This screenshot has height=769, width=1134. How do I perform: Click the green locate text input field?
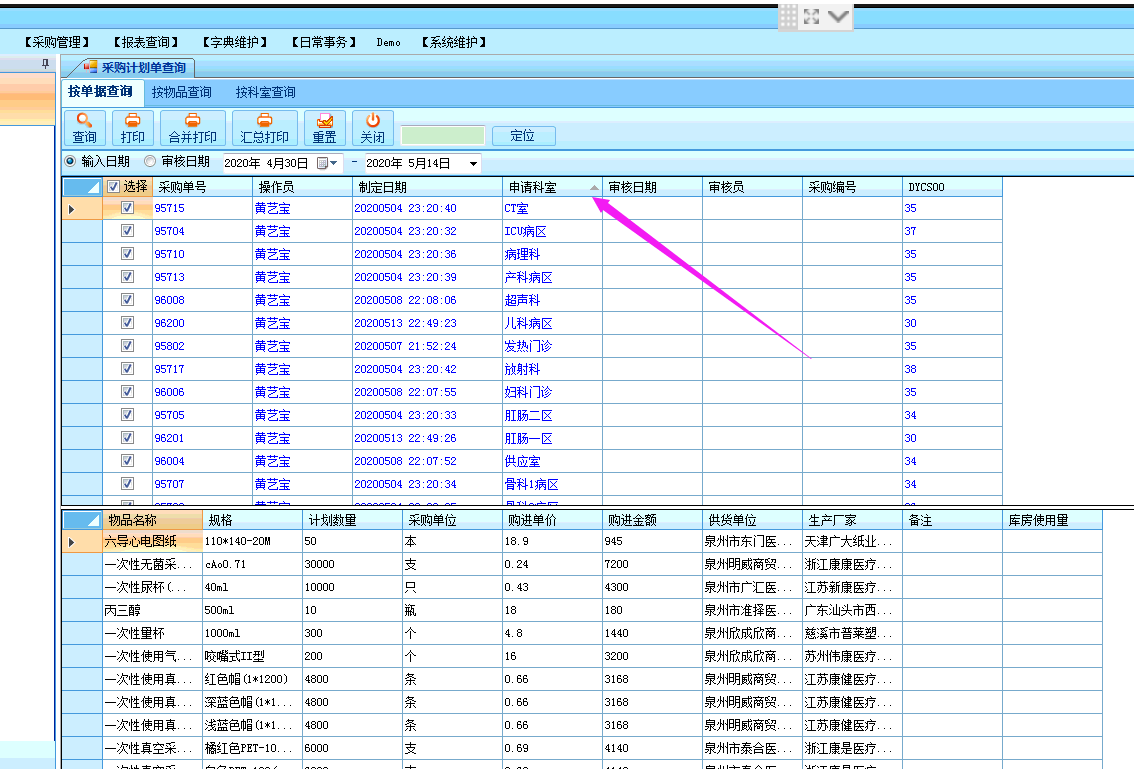point(443,135)
